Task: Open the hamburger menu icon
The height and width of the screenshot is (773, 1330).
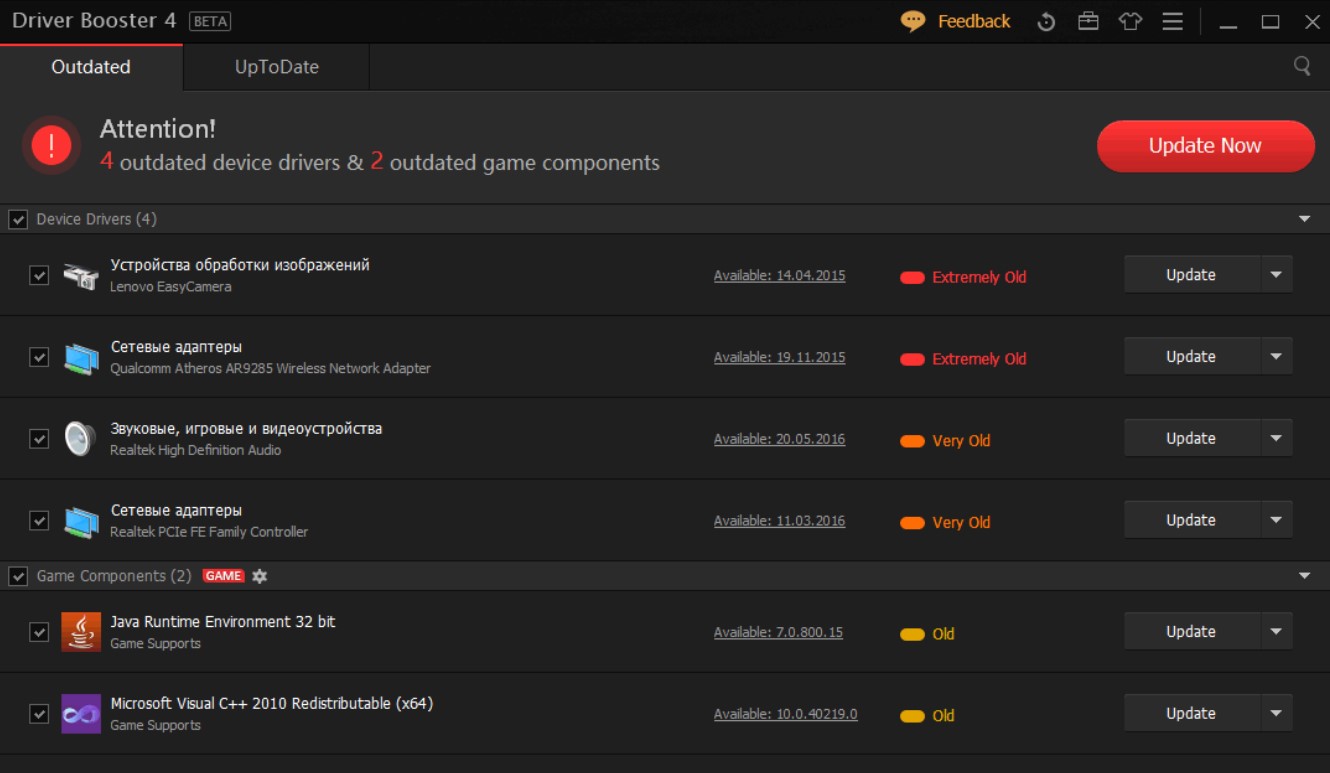Action: click(1173, 22)
